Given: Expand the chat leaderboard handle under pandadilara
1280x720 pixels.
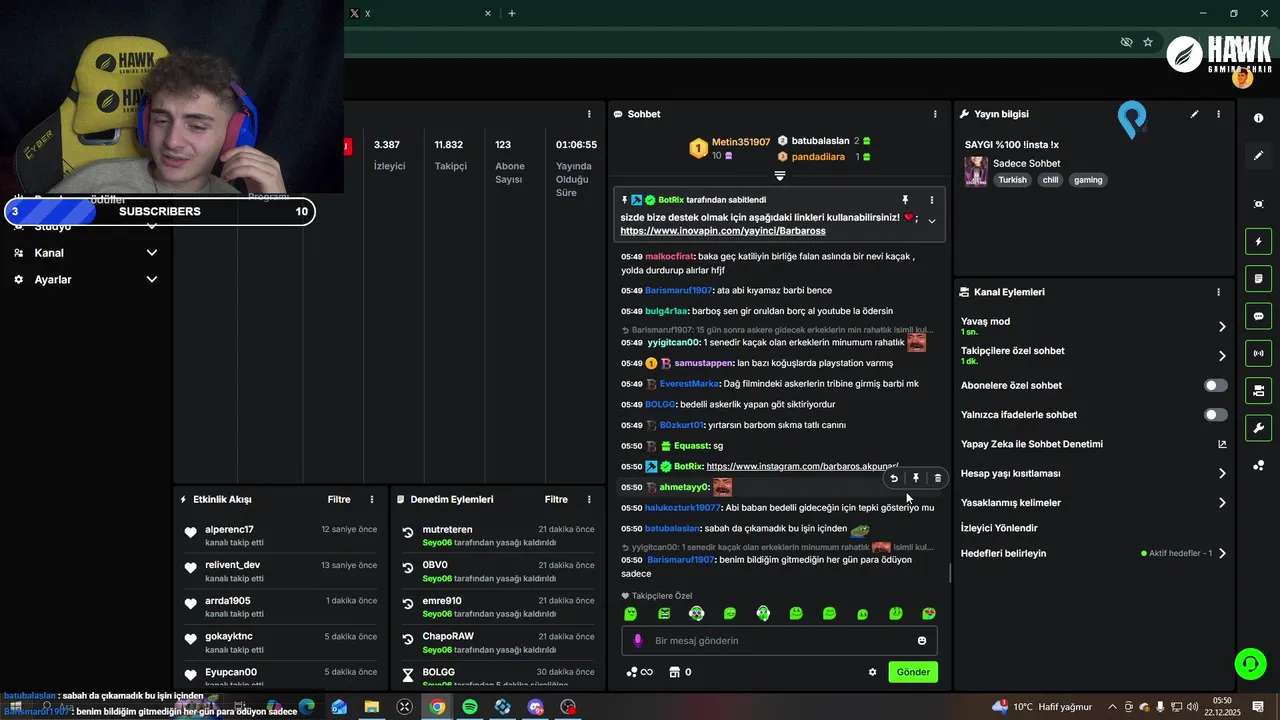Looking at the screenshot, I should click(x=780, y=176).
